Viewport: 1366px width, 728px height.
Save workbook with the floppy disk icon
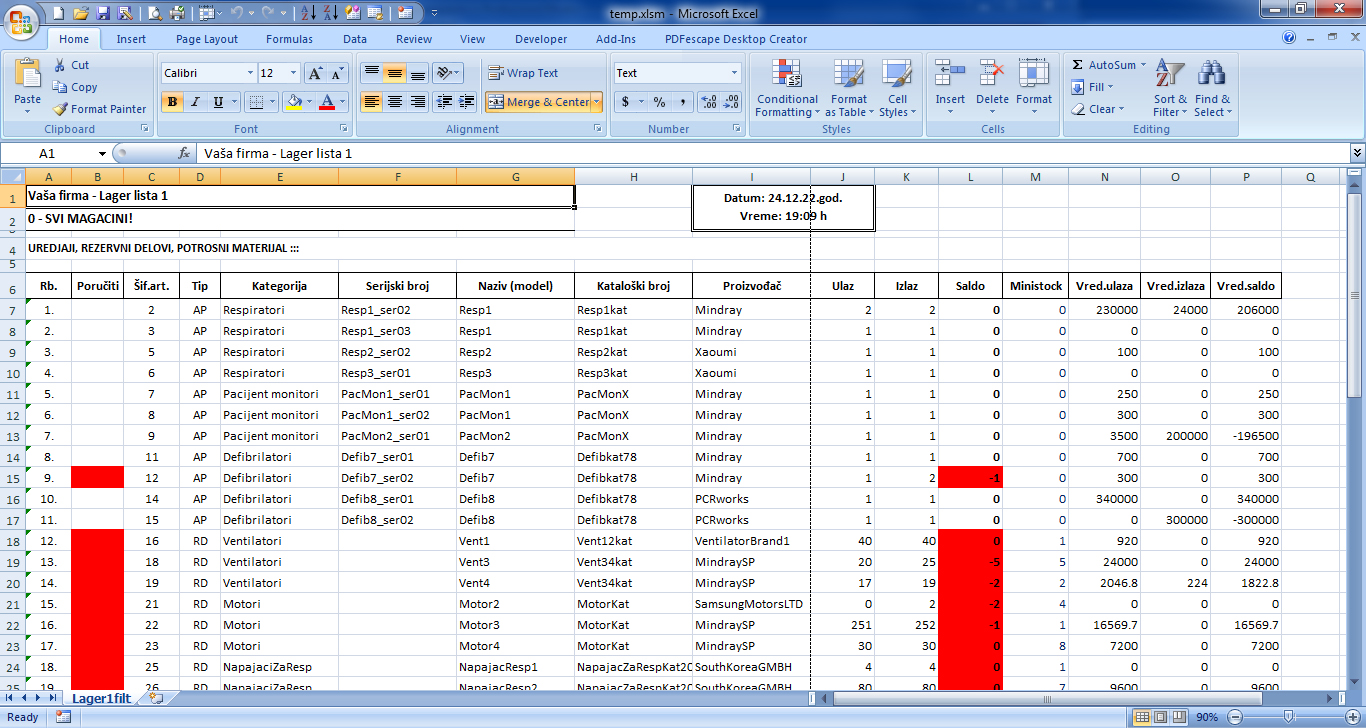(x=103, y=13)
